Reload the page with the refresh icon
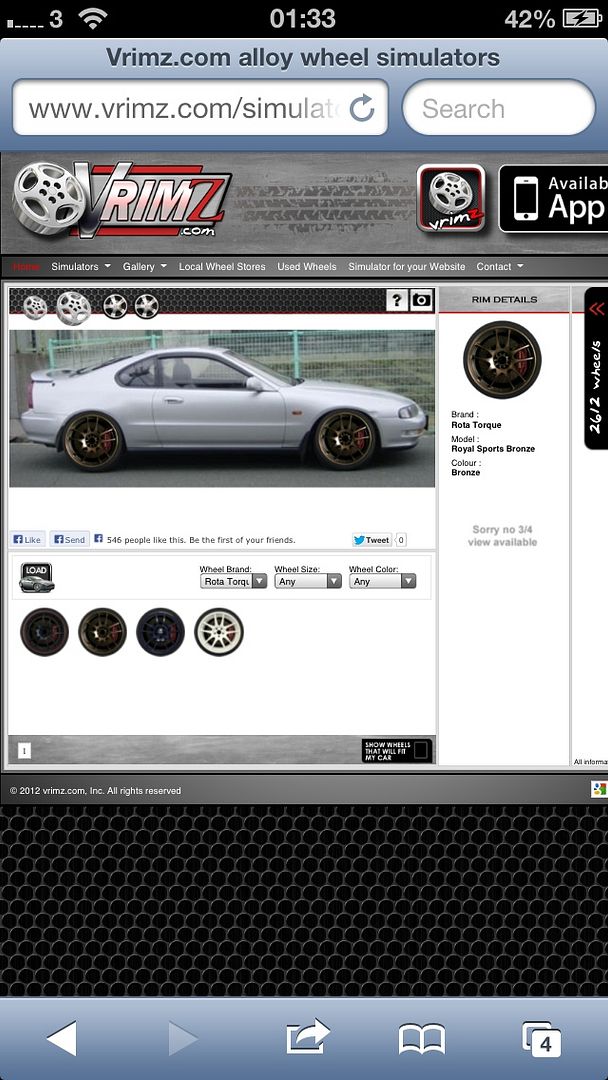The height and width of the screenshot is (1080, 608). point(361,108)
